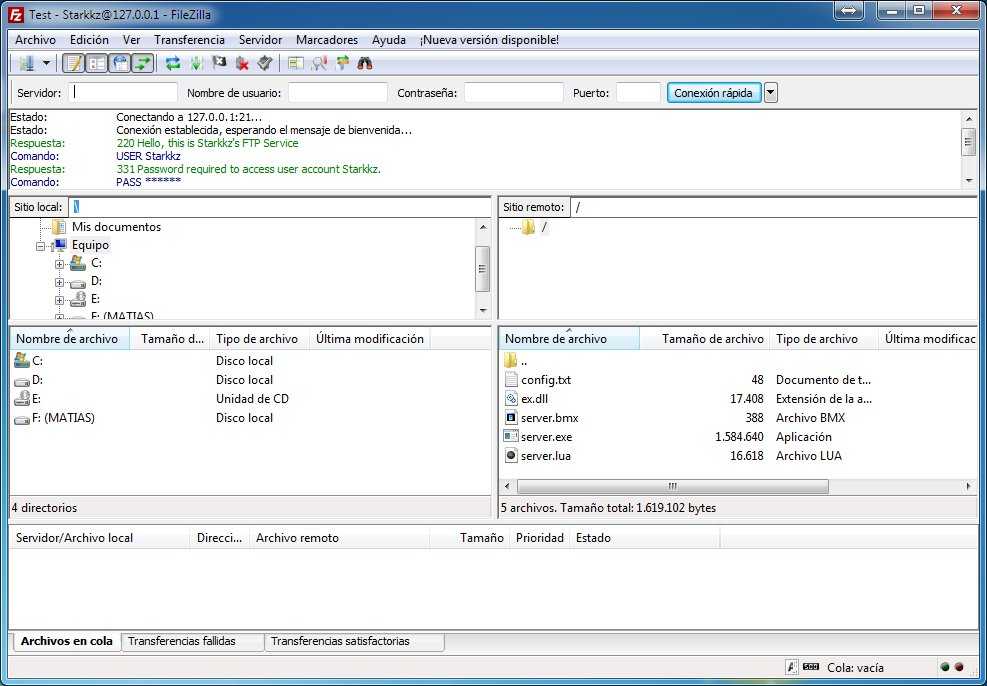Click the Conexión rápida button

[714, 93]
